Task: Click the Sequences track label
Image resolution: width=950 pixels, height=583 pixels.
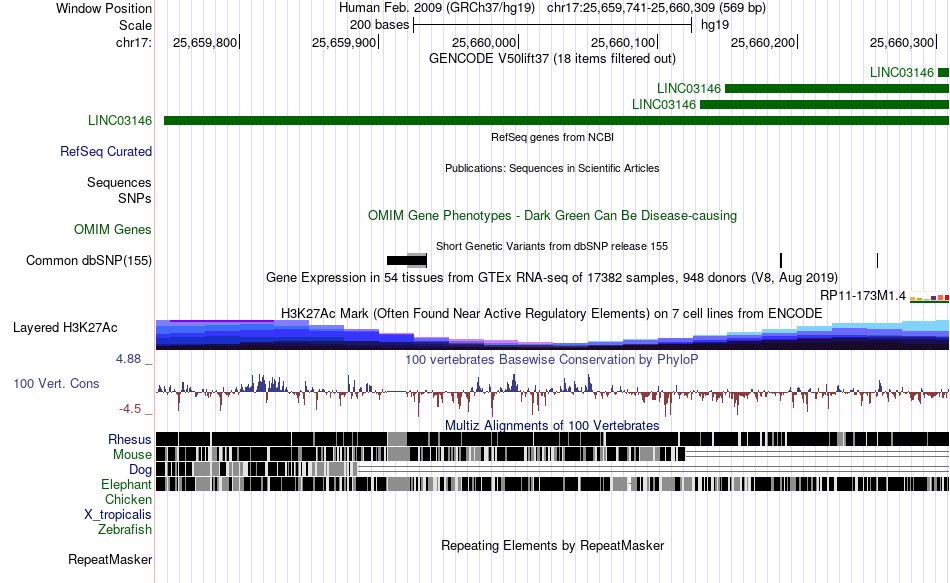Action: tap(119, 182)
